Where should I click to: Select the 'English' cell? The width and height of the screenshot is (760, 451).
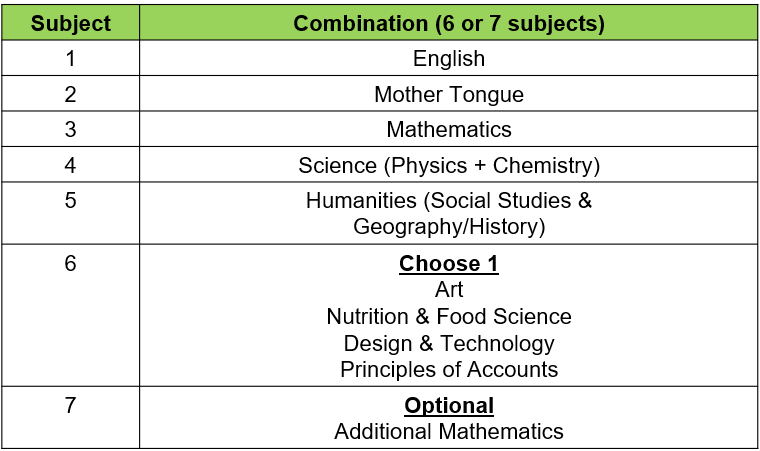click(x=449, y=58)
